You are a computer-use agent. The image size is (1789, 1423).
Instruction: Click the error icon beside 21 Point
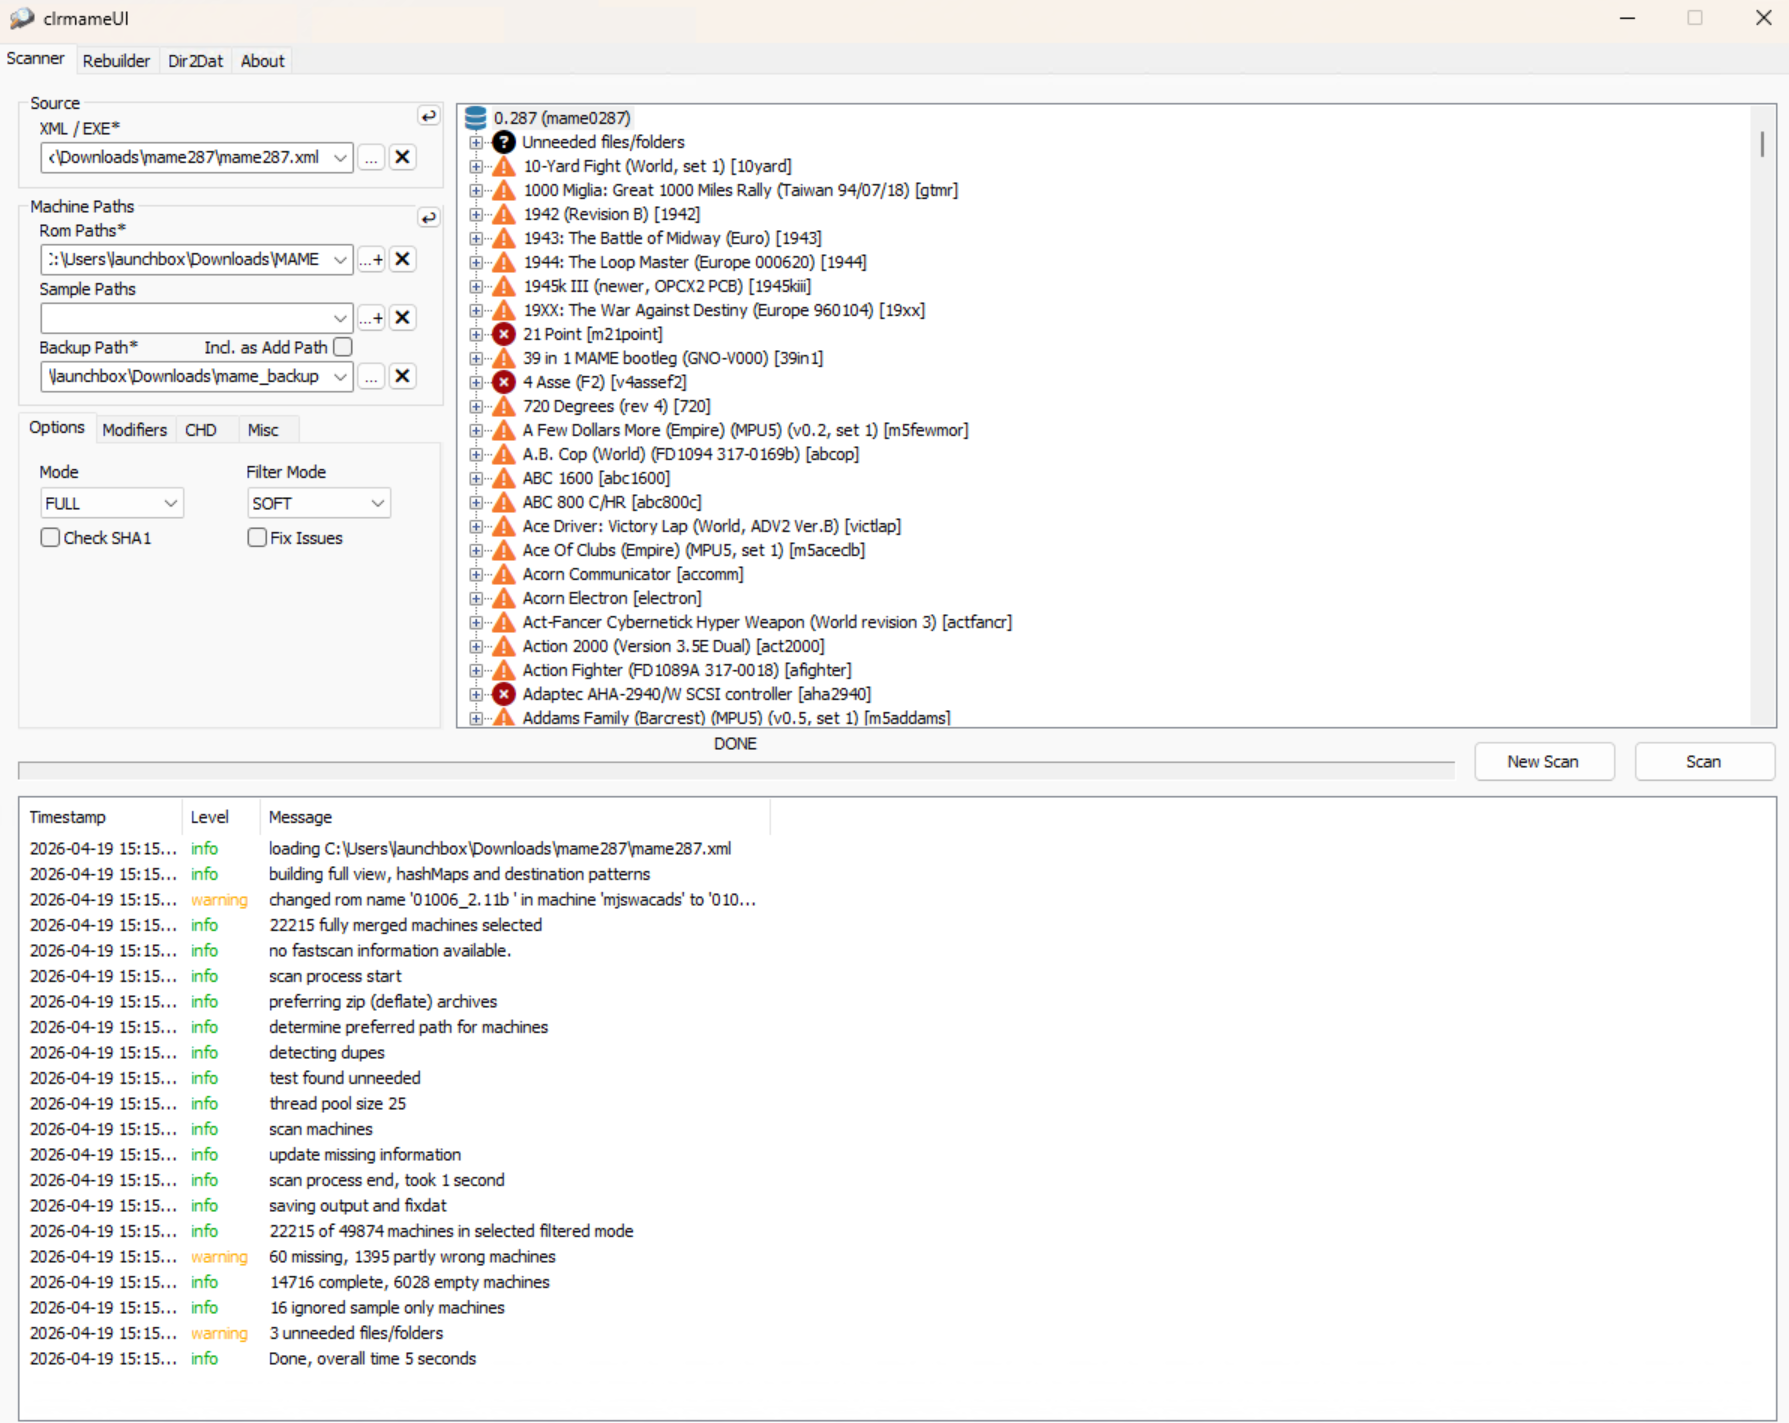[x=504, y=334]
